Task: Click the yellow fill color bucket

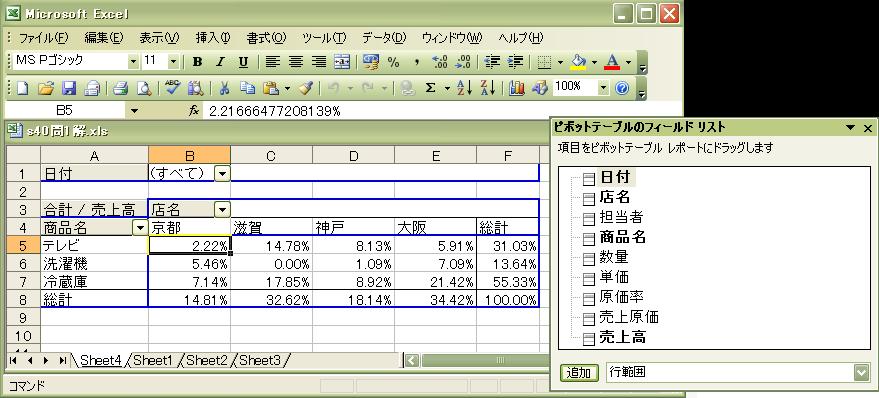Action: click(578, 62)
